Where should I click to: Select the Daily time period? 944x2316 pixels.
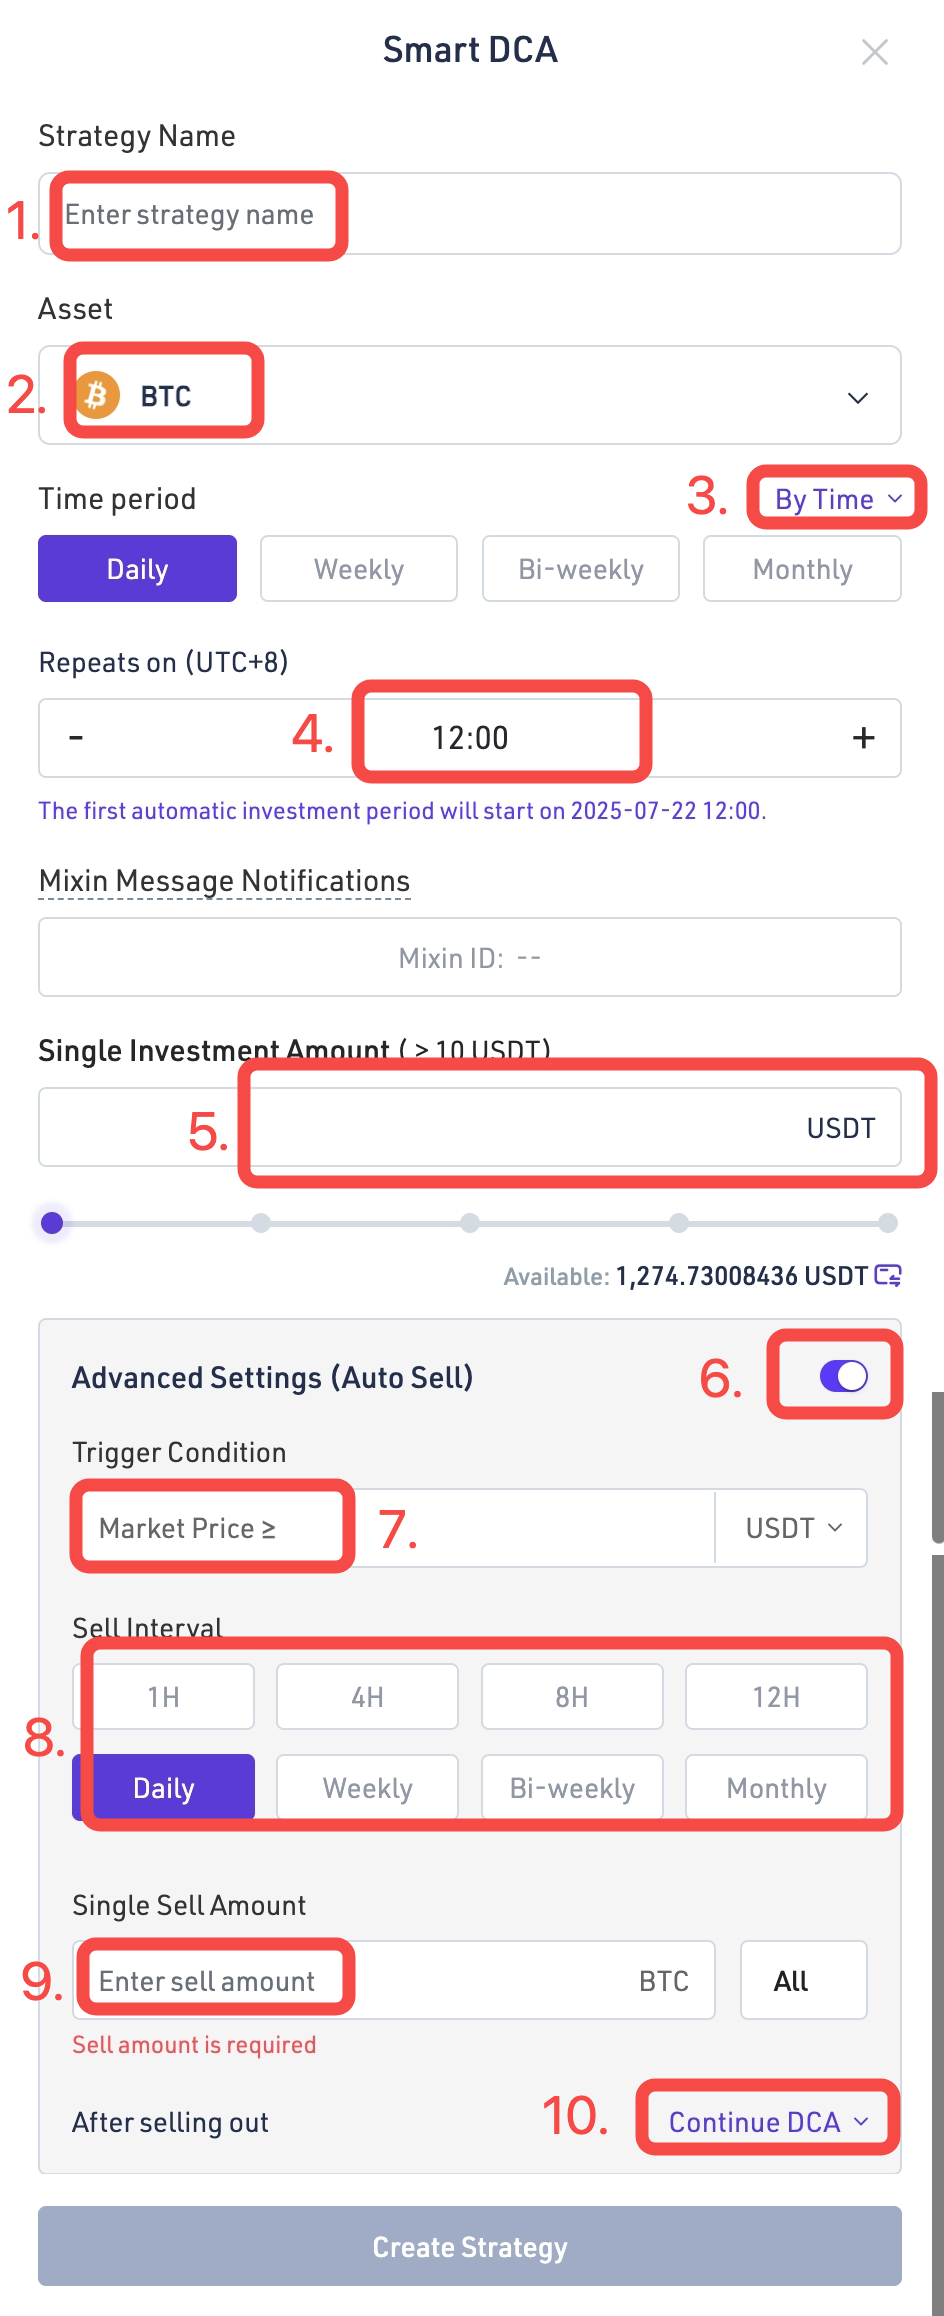click(x=137, y=569)
